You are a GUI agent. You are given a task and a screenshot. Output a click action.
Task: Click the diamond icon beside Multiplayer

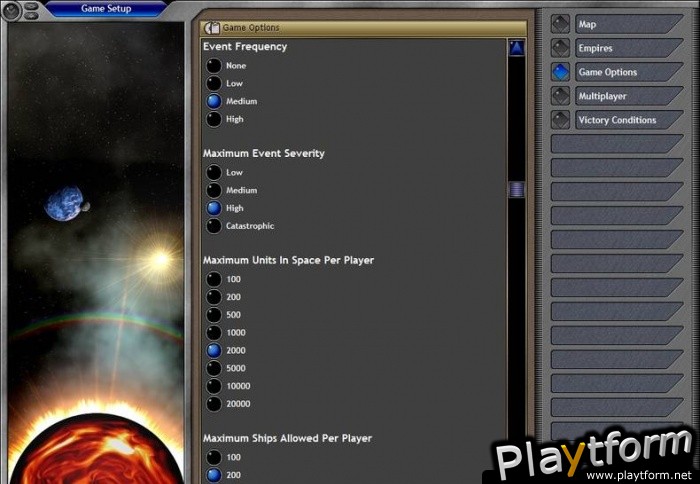coord(560,96)
